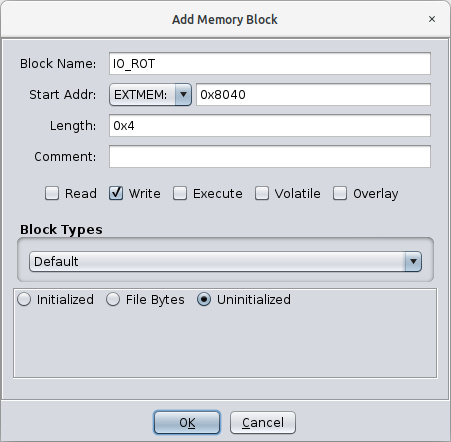Click the Cancel button
This screenshot has height=442, width=451.
[x=263, y=423]
